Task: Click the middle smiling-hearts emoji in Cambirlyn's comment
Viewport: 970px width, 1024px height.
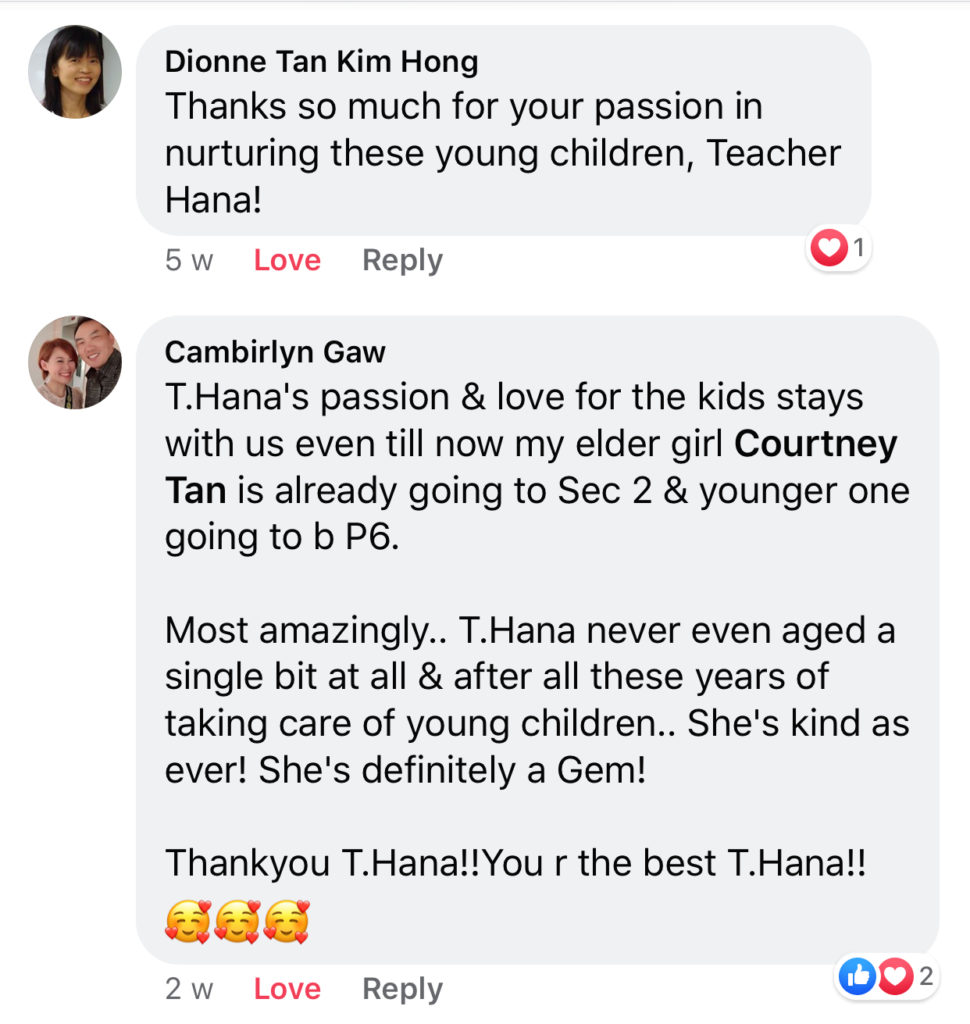Action: click(x=237, y=920)
